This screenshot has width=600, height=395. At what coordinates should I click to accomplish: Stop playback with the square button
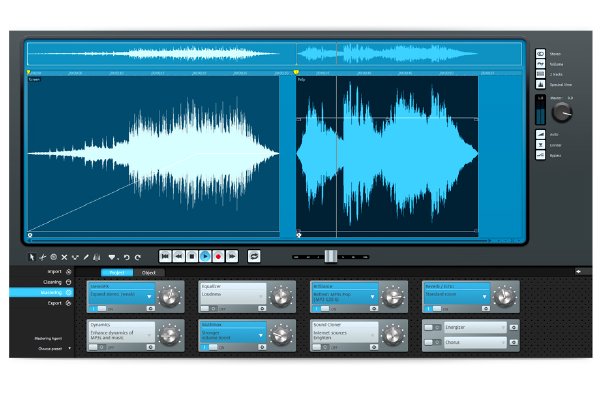pyautogui.click(x=192, y=256)
